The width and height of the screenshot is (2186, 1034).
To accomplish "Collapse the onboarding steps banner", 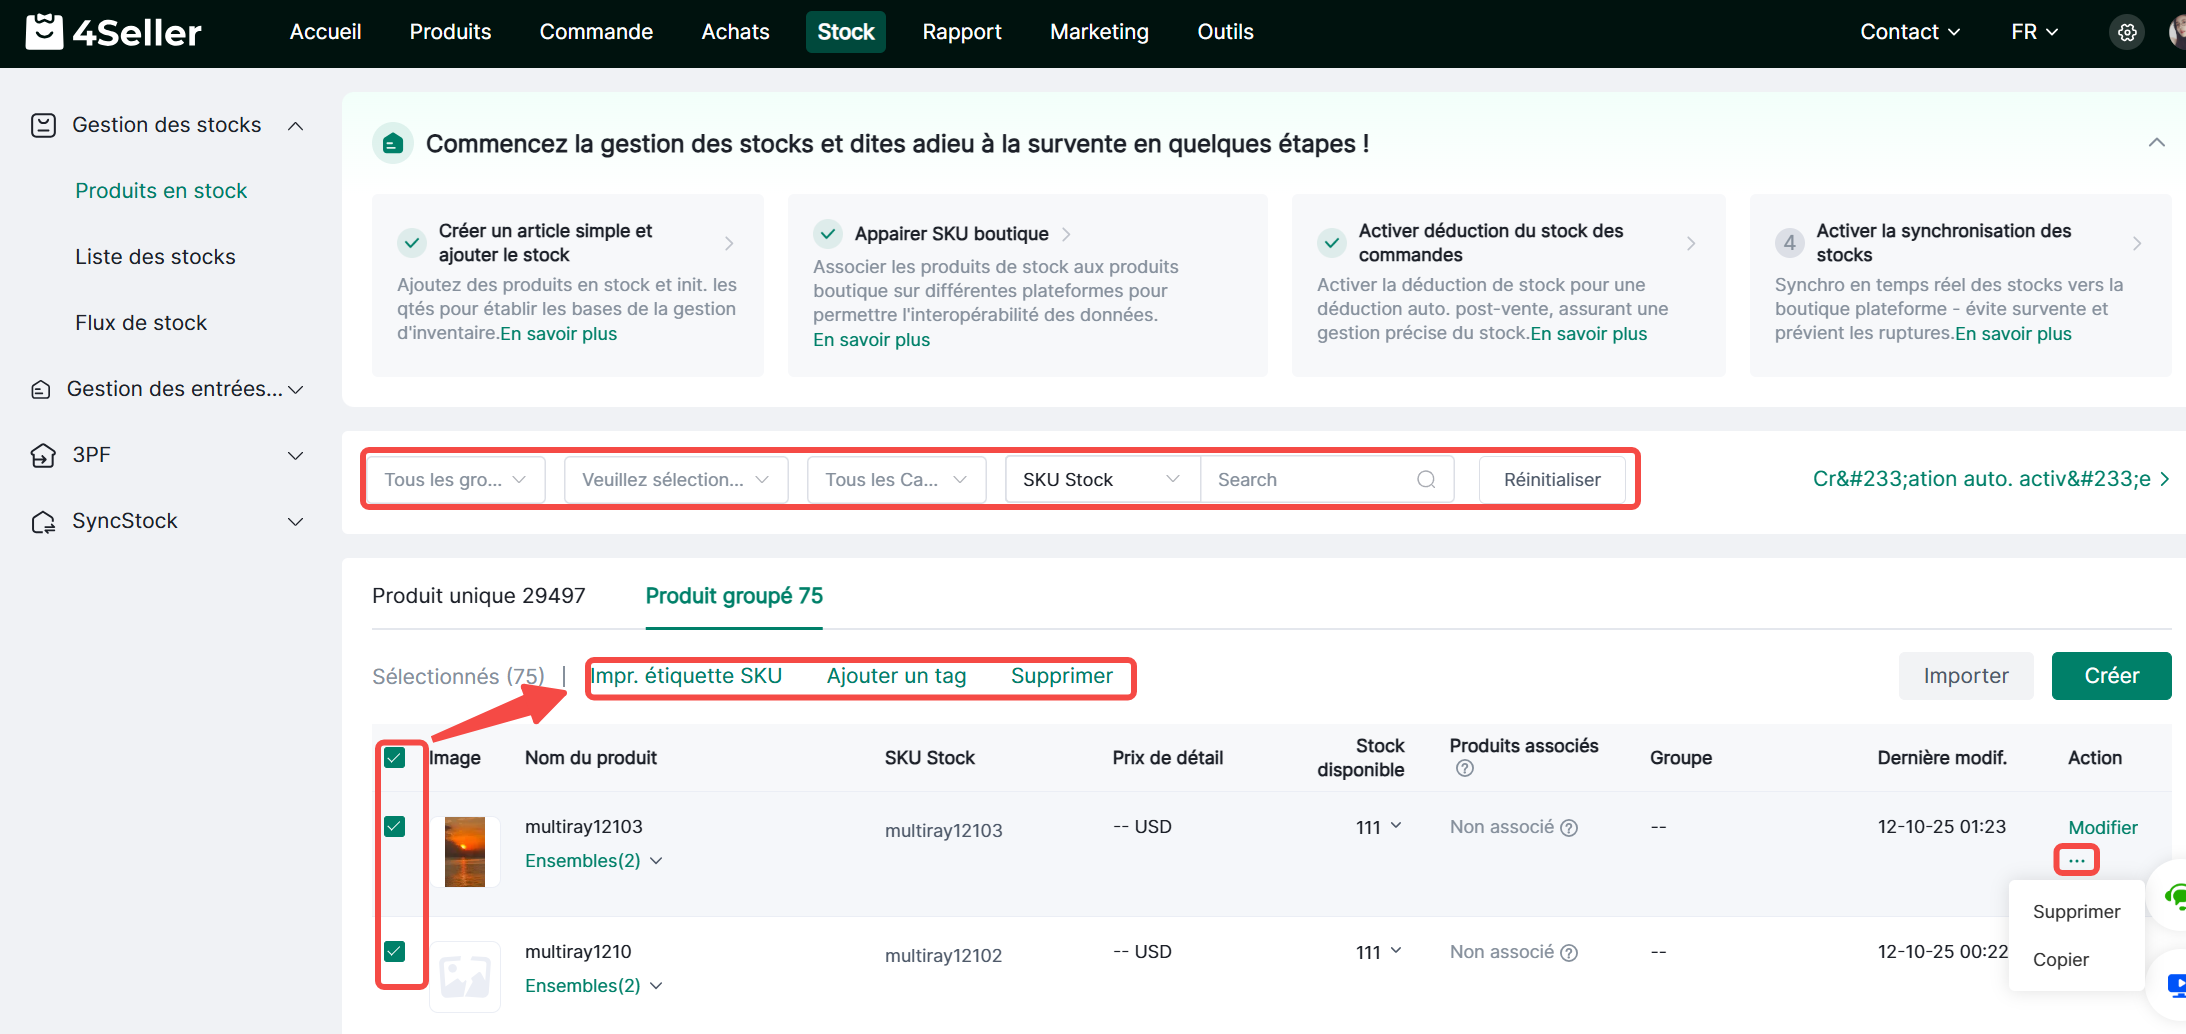I will coord(2156,143).
